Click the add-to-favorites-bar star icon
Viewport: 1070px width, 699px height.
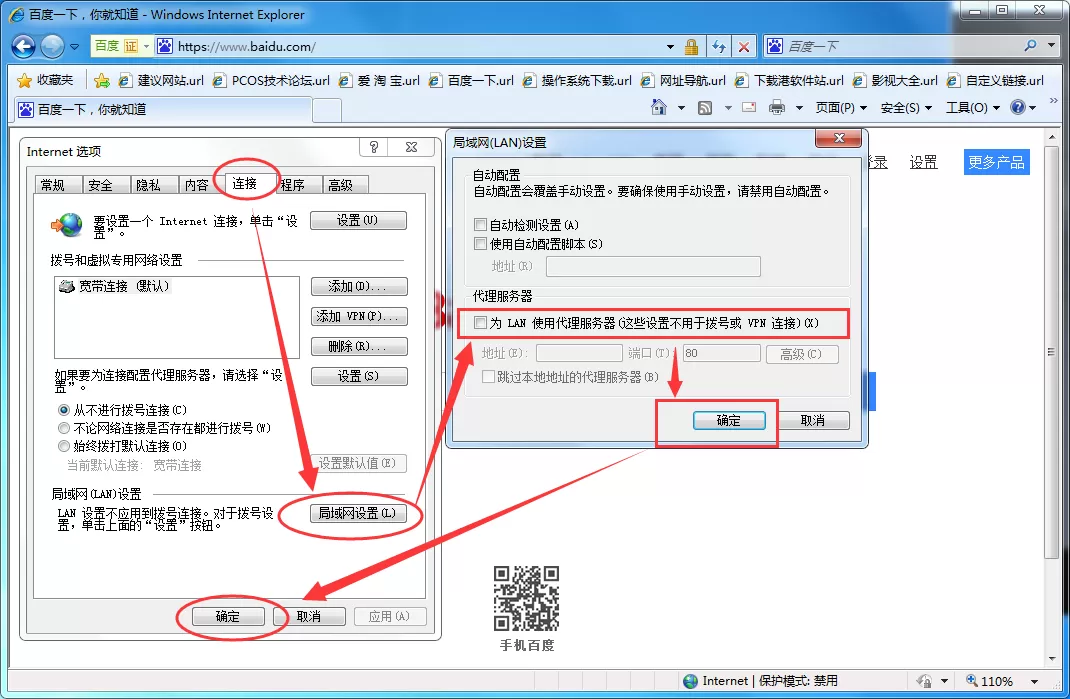point(102,81)
